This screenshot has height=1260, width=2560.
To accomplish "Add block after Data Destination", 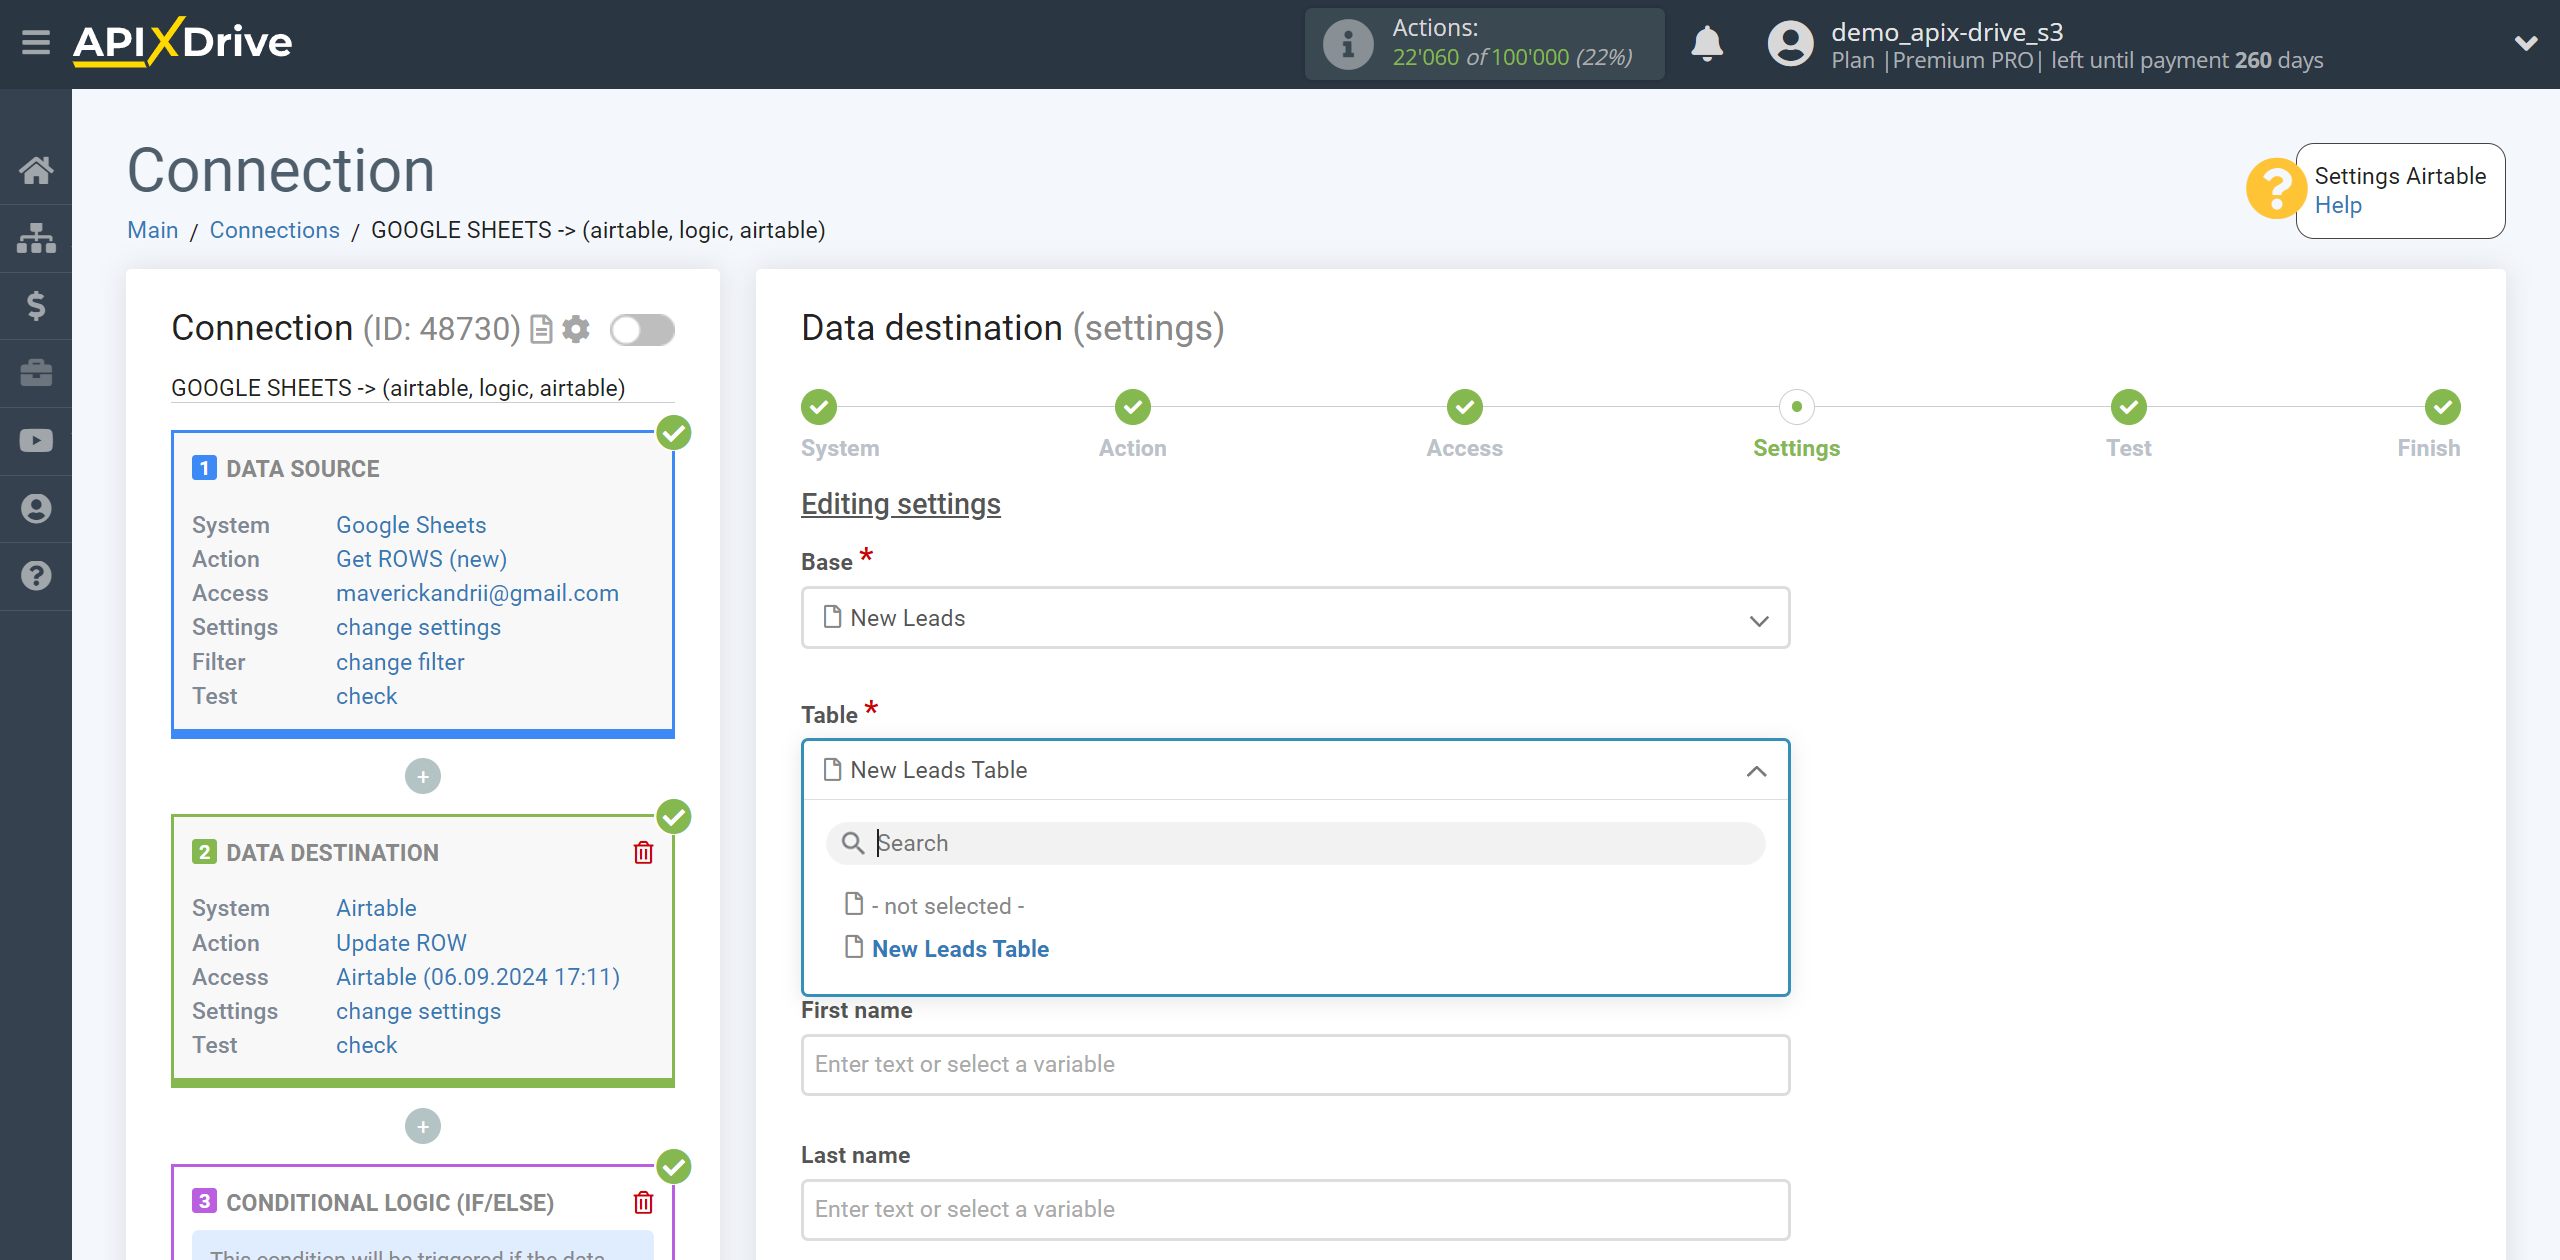I will [x=423, y=1127].
